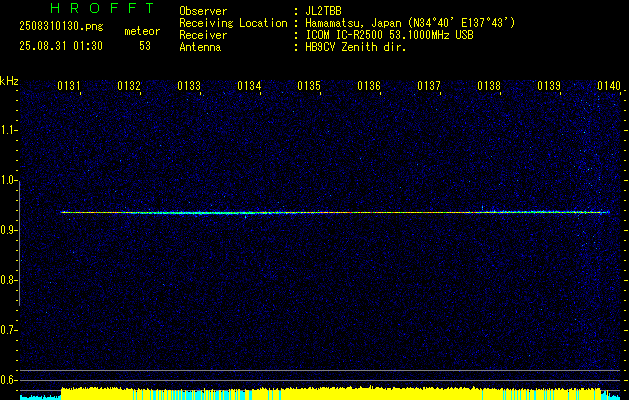Click the 0135 time marker

point(309,86)
